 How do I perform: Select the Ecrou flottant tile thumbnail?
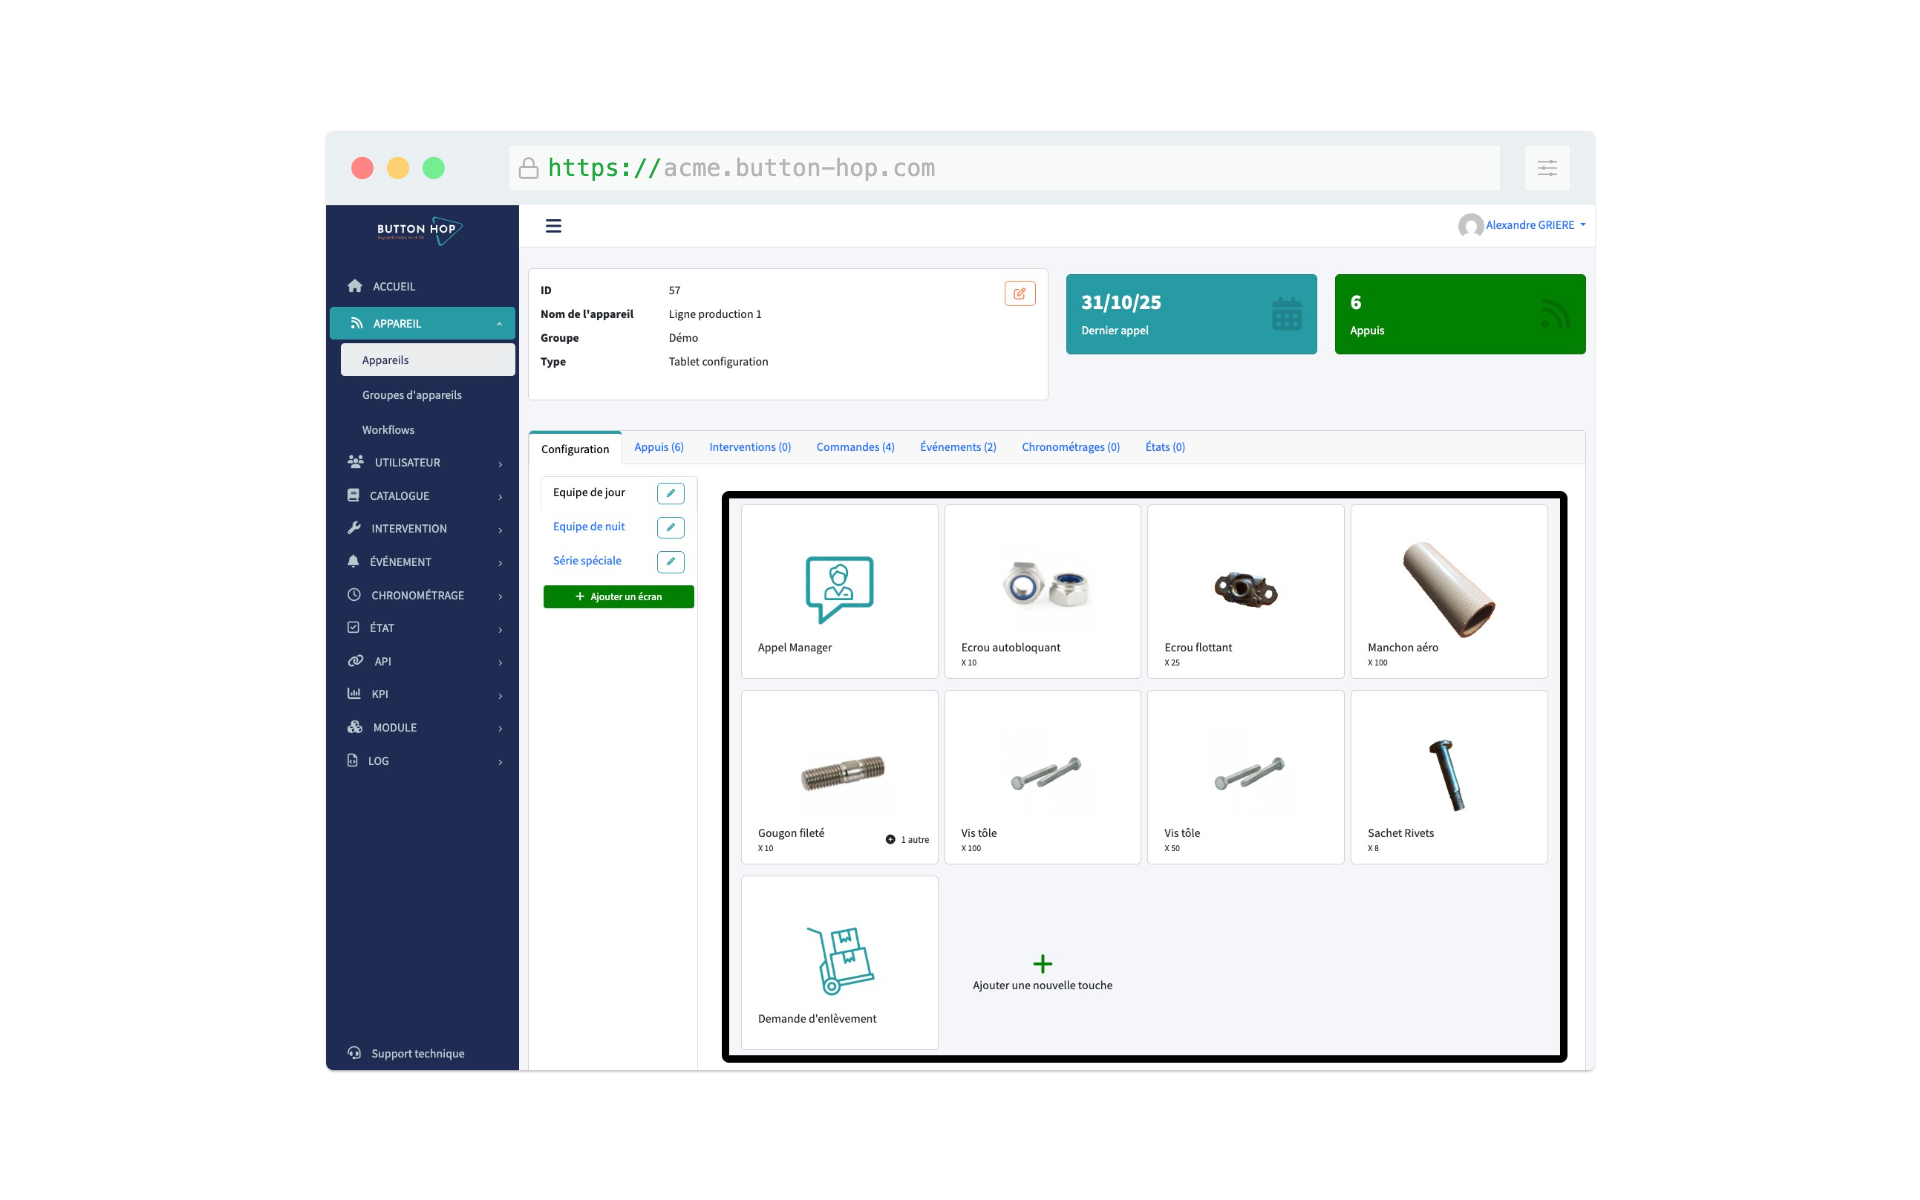pyautogui.click(x=1245, y=588)
